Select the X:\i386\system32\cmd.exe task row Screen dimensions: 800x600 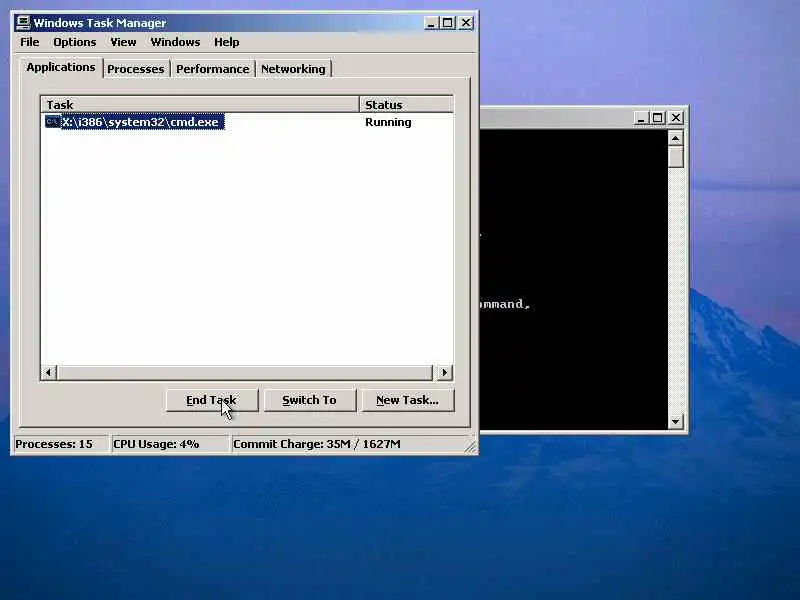247,122
